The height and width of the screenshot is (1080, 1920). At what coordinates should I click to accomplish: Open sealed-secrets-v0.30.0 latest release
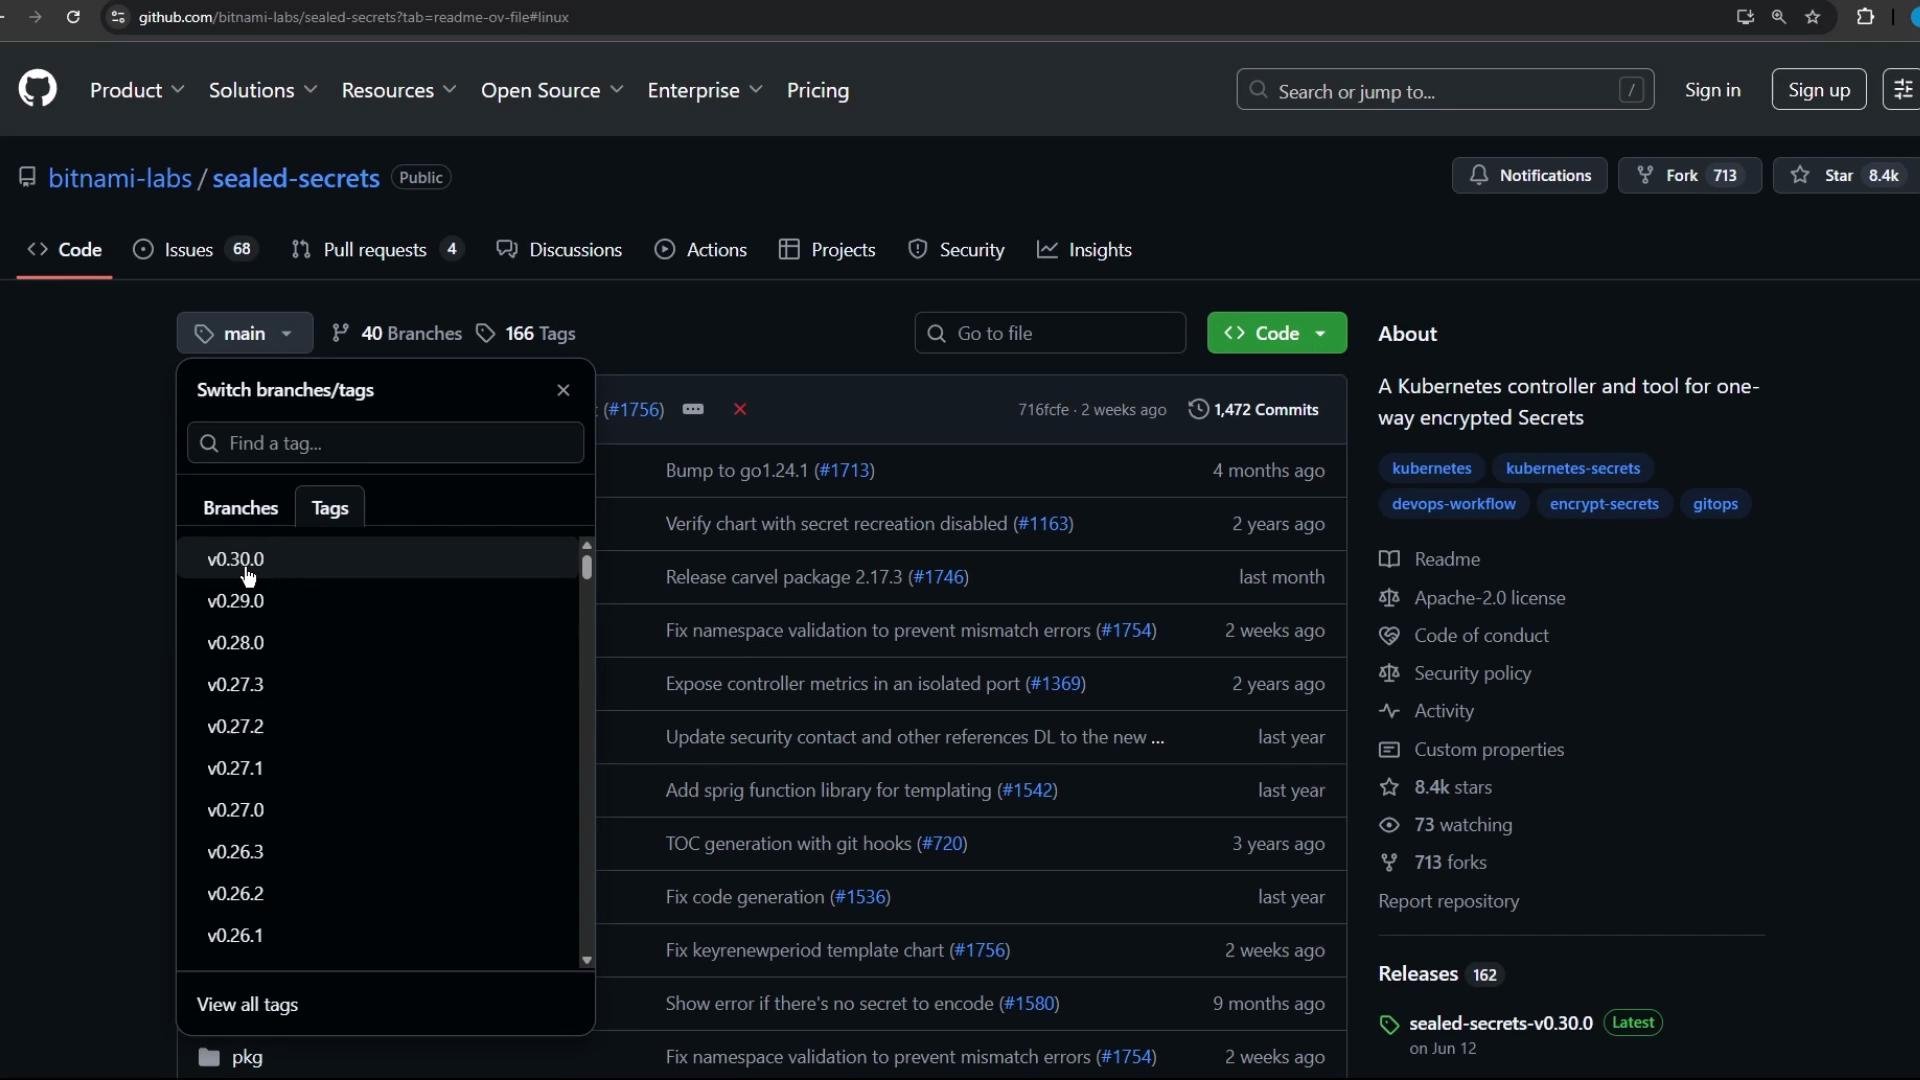[1501, 1023]
